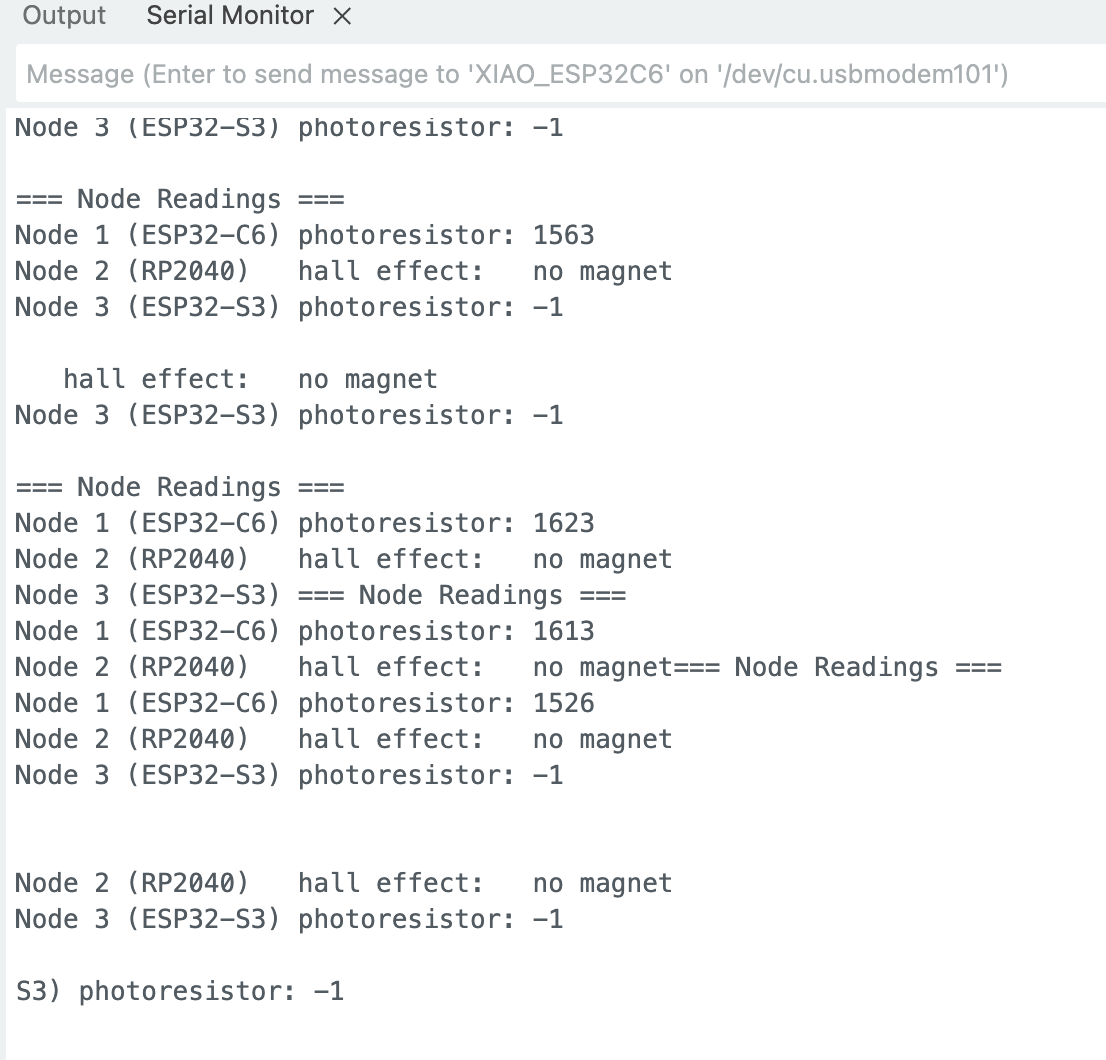Switch to the Output tab
1106x1060 pixels.
(63, 16)
